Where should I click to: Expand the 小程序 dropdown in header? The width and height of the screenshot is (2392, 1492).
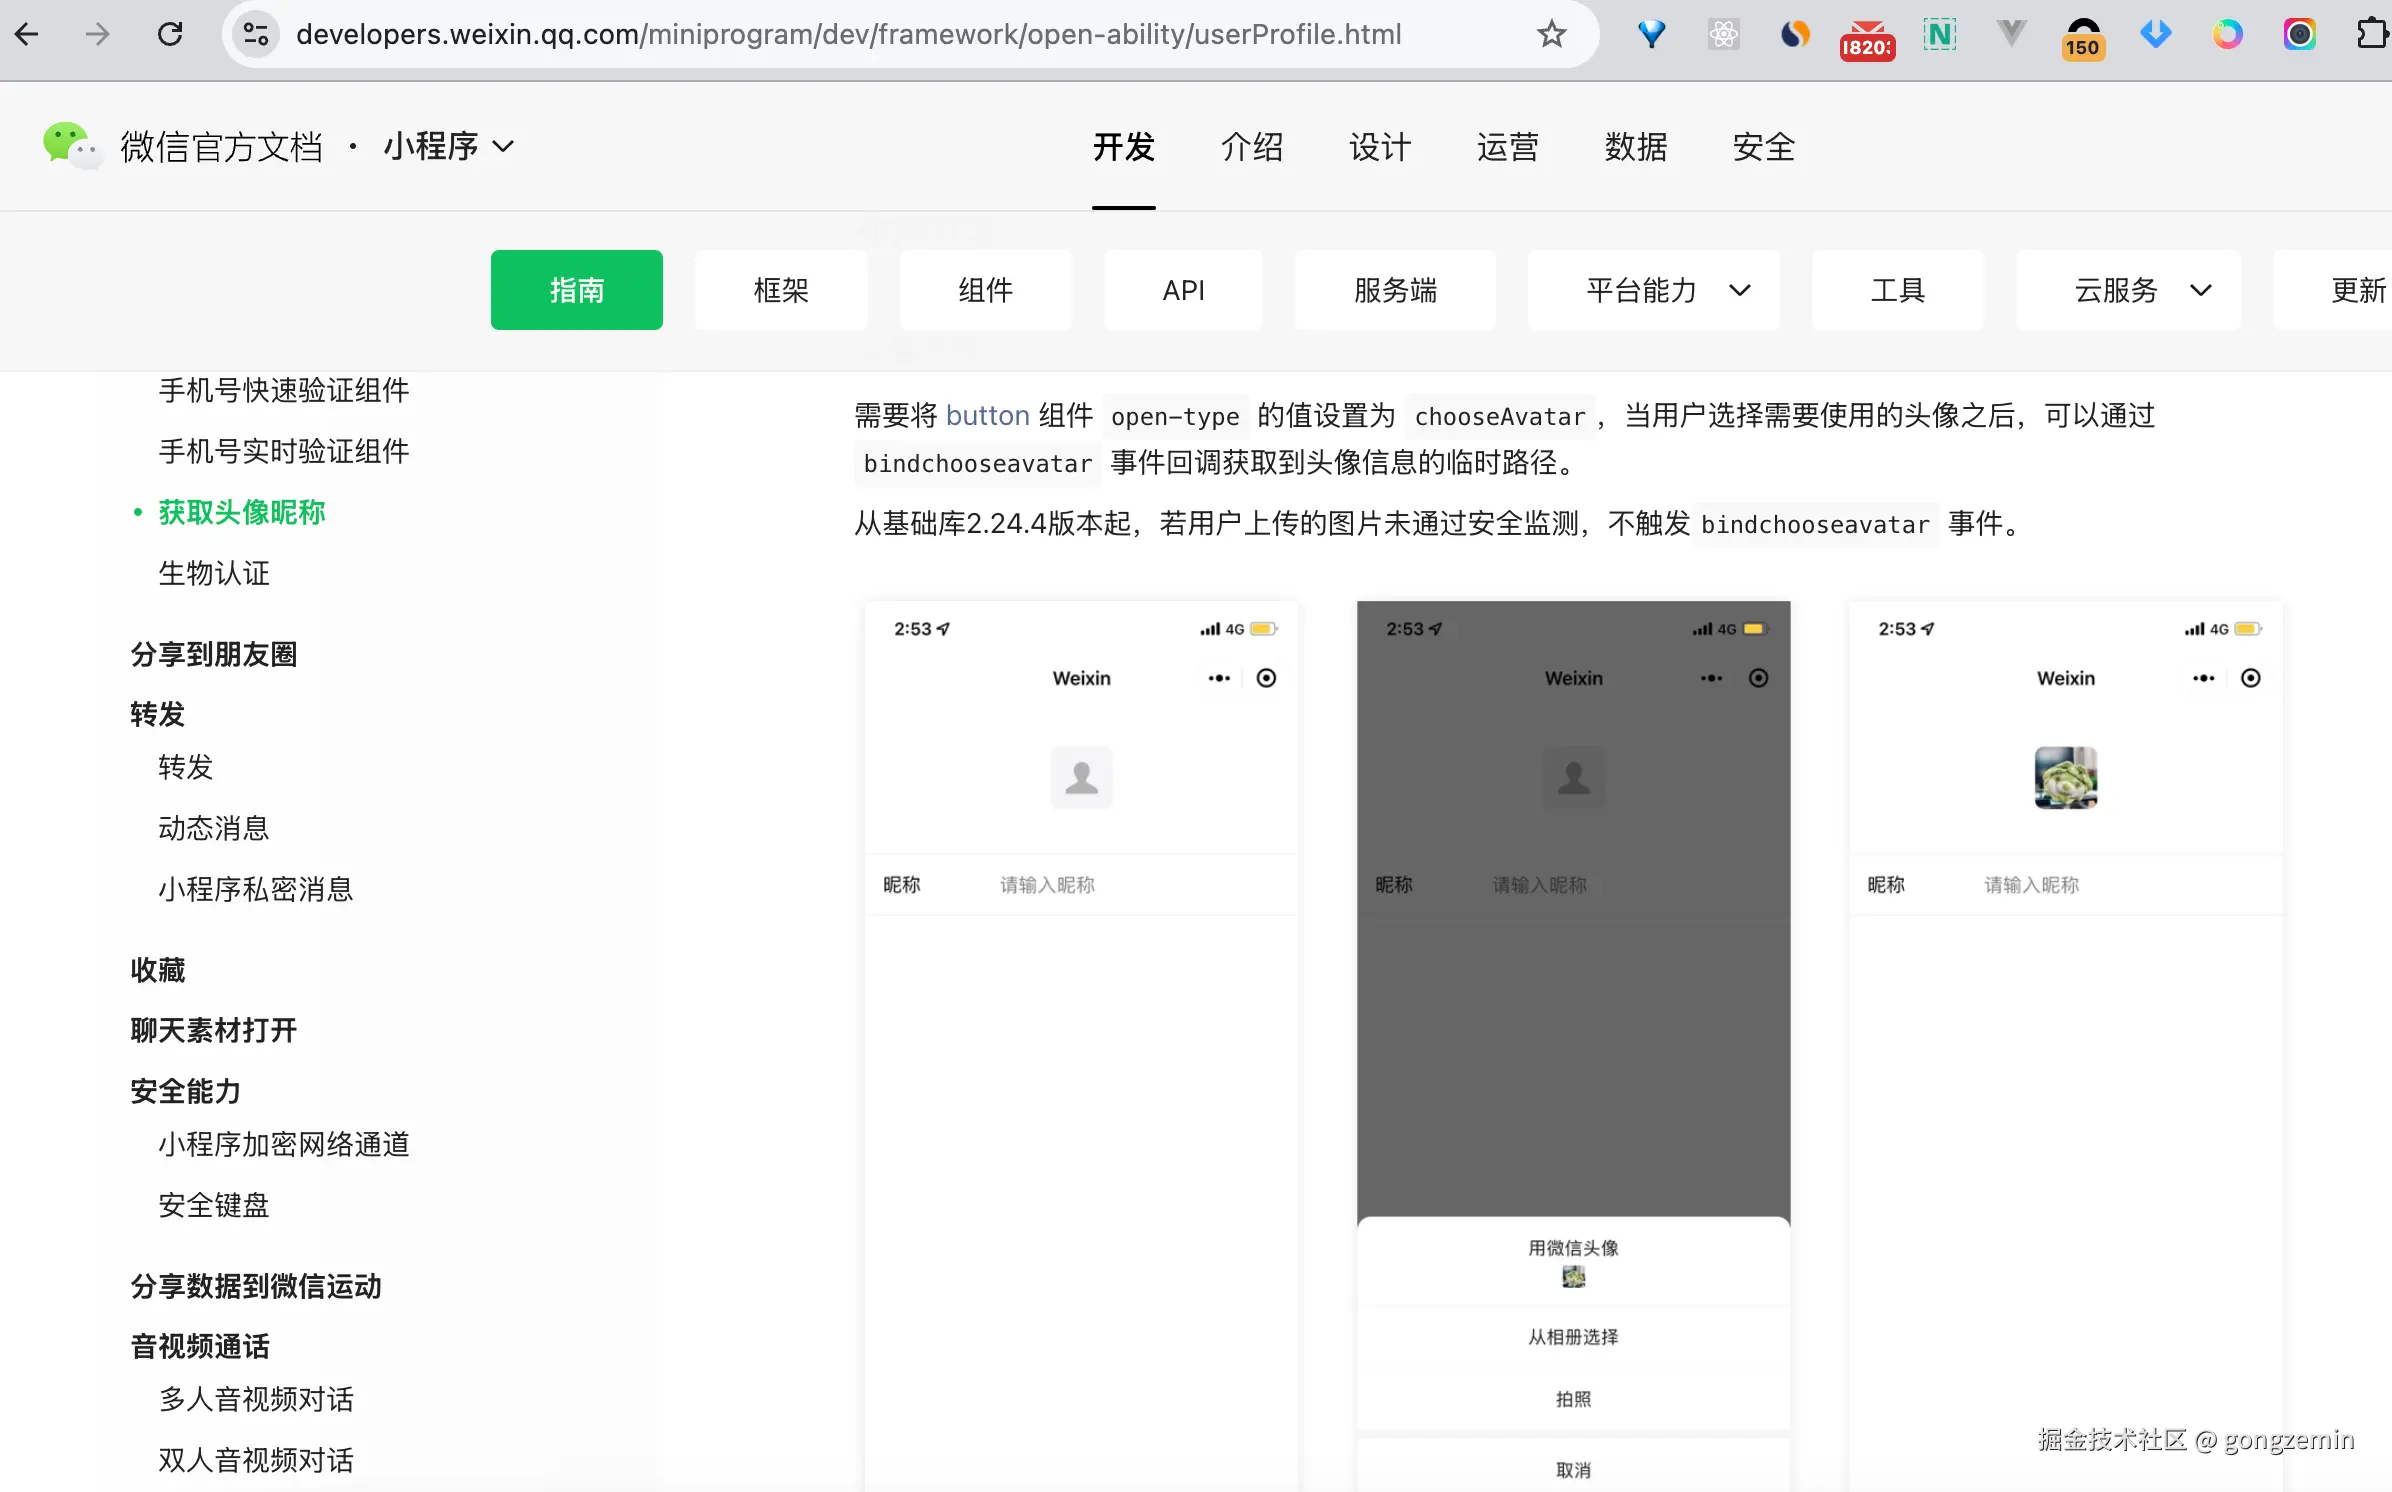coord(449,146)
